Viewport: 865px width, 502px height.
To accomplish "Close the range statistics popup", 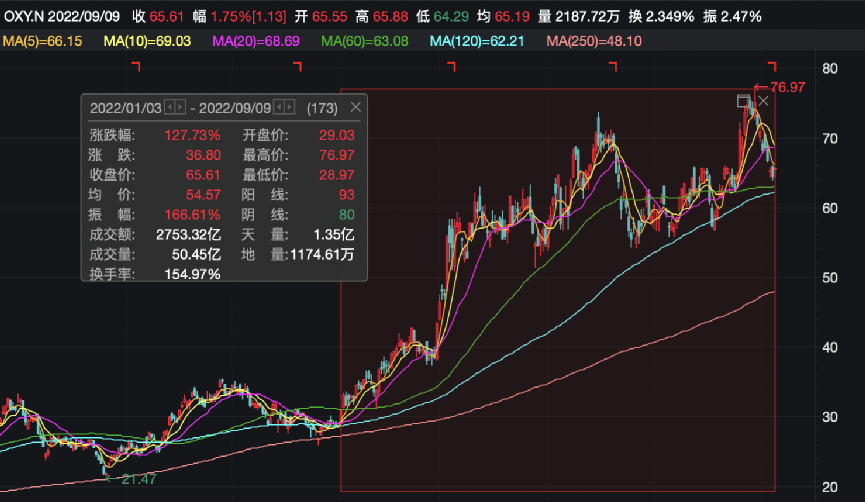I will (x=356, y=107).
